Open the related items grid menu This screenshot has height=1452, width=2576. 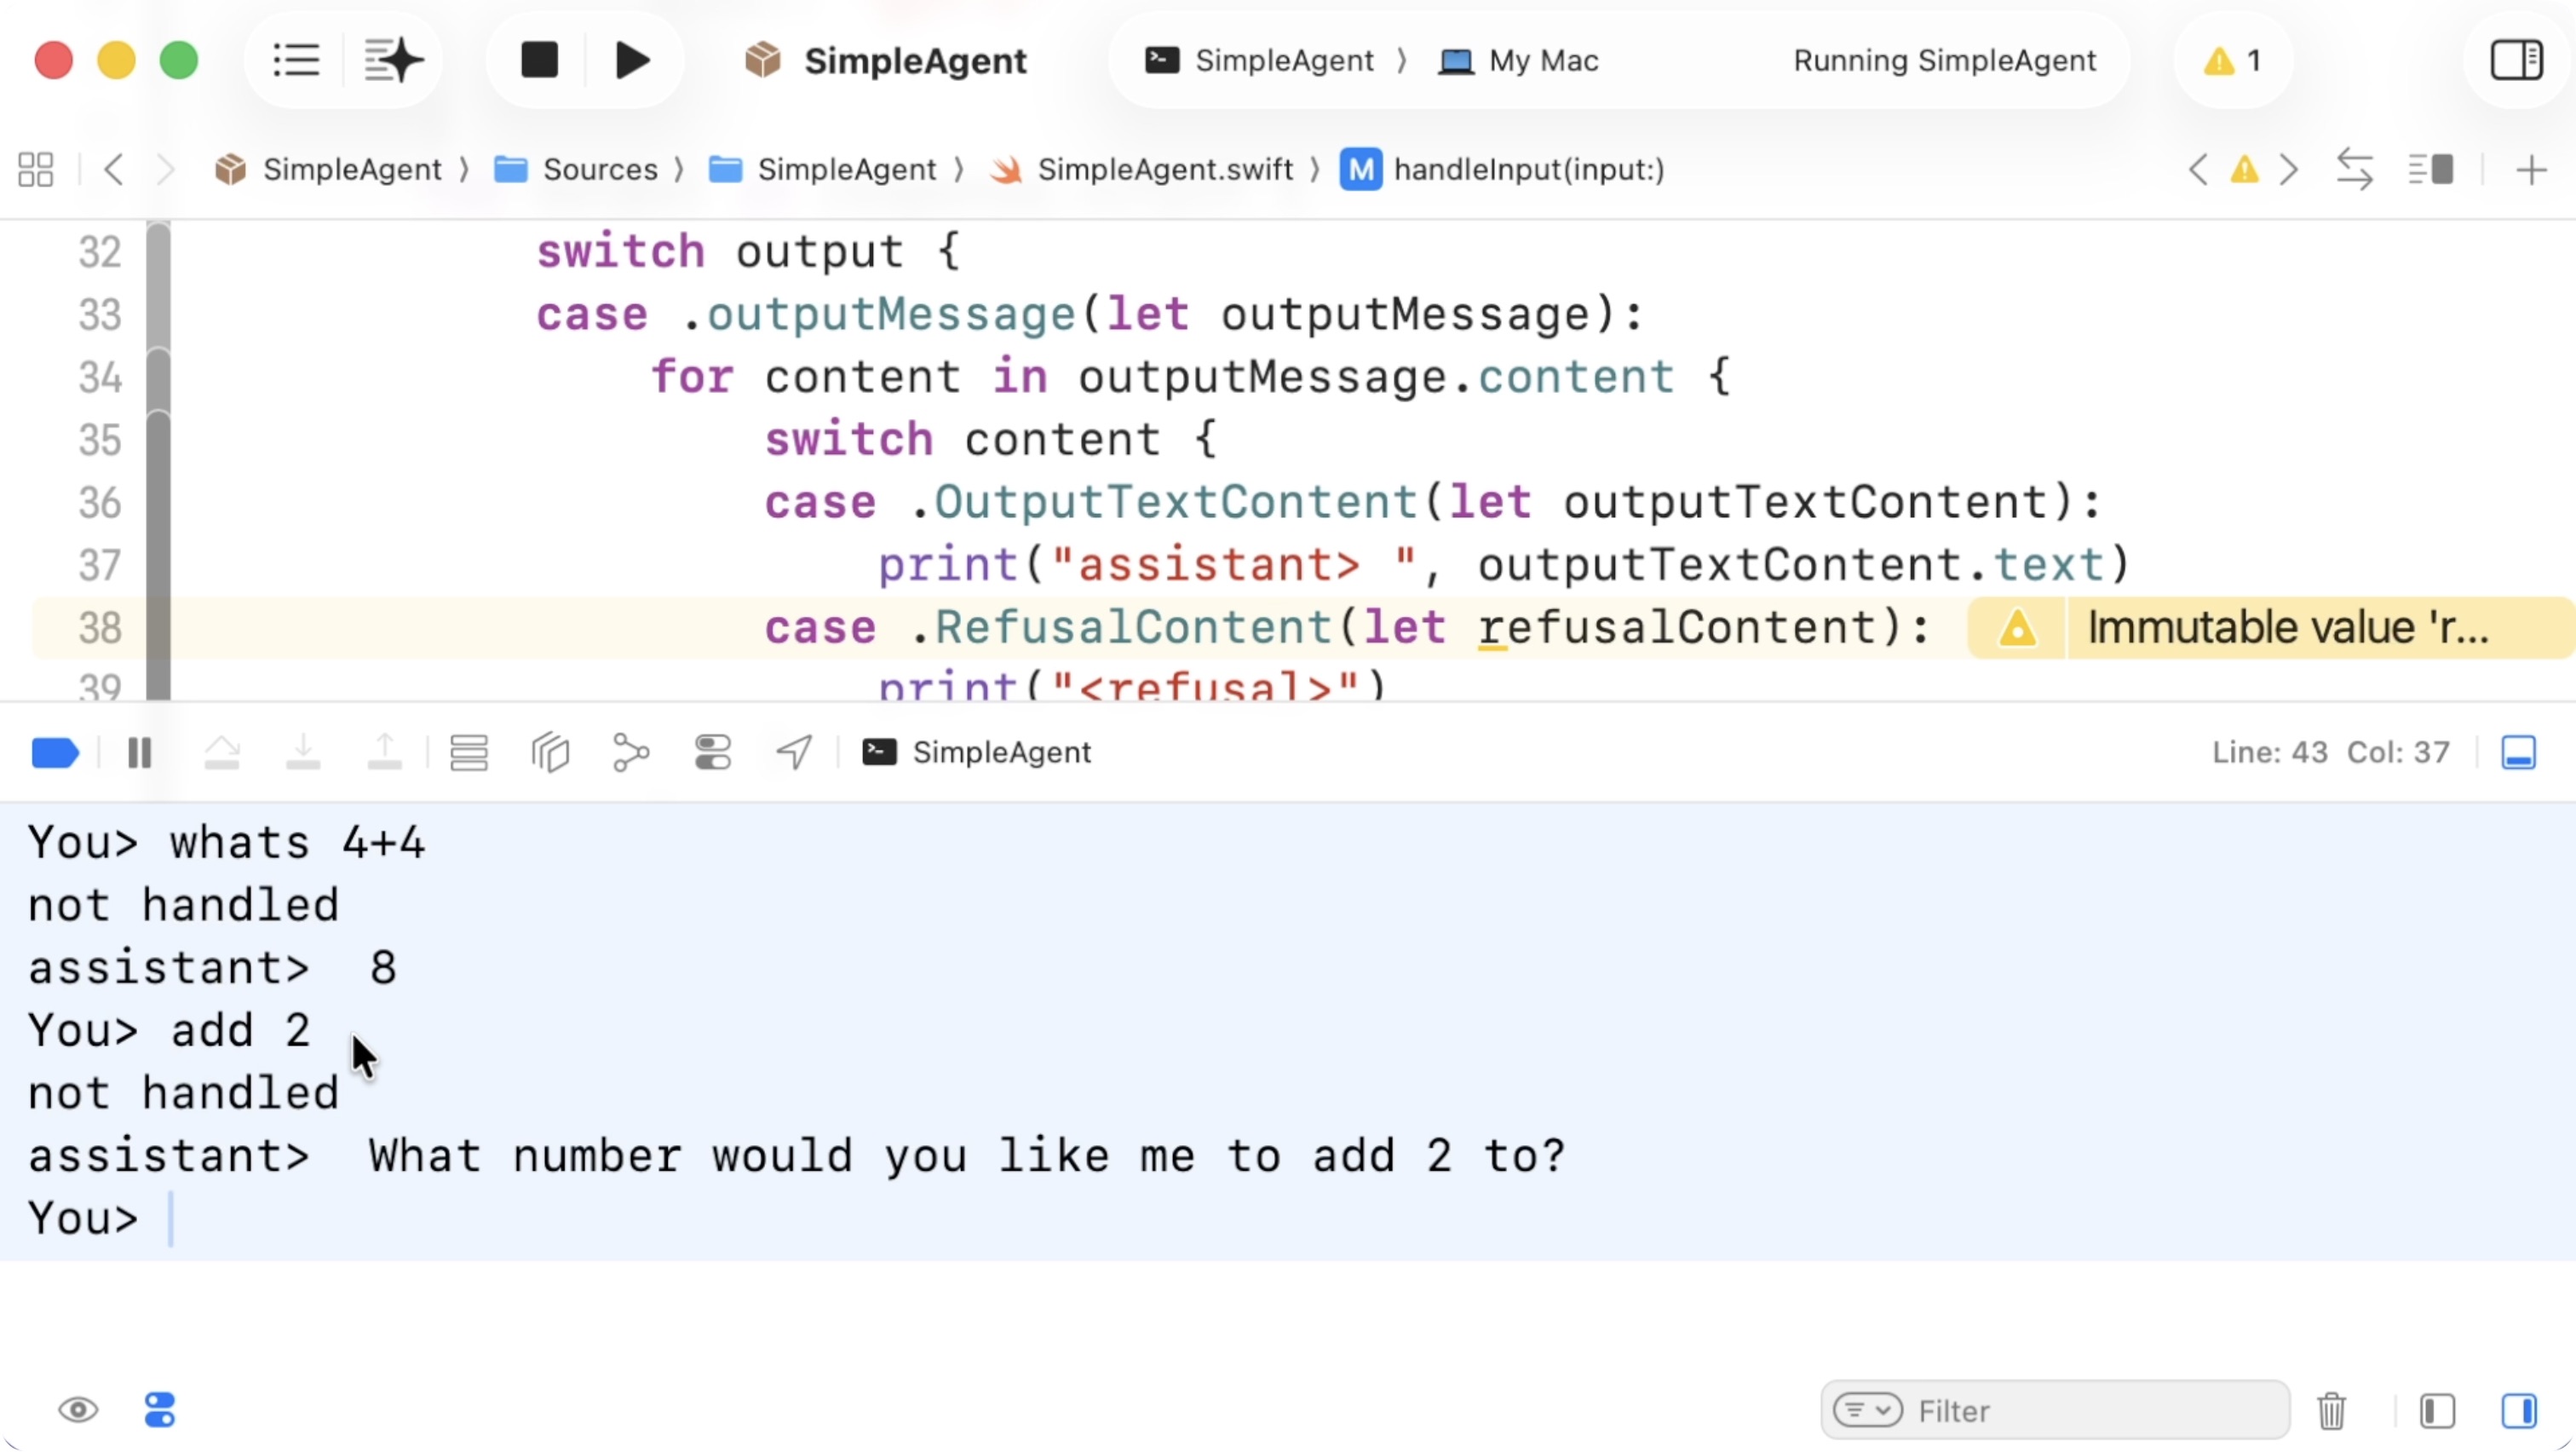(x=36, y=169)
